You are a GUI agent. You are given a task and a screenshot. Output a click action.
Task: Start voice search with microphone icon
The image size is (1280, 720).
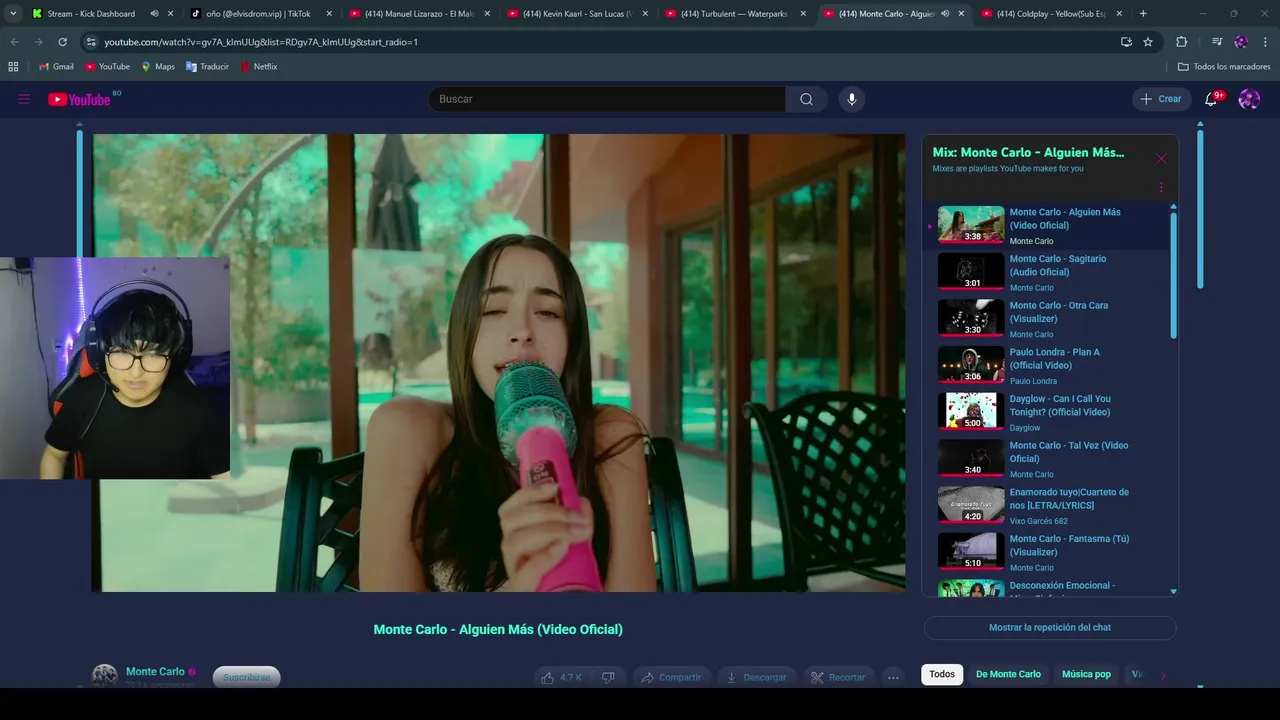[x=852, y=99]
